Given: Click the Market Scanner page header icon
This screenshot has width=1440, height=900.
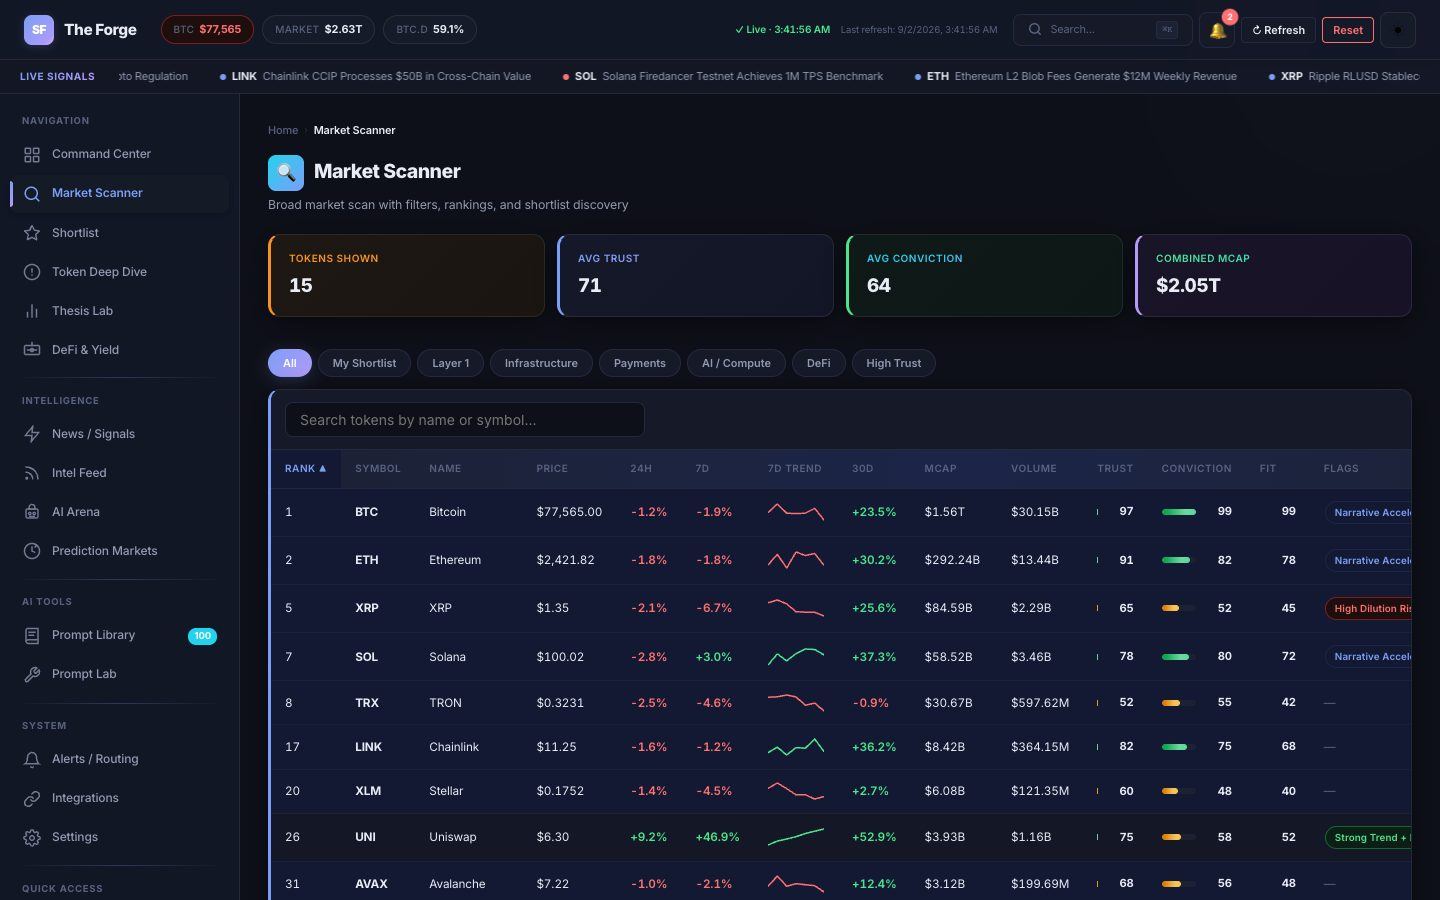Looking at the screenshot, I should coord(286,172).
